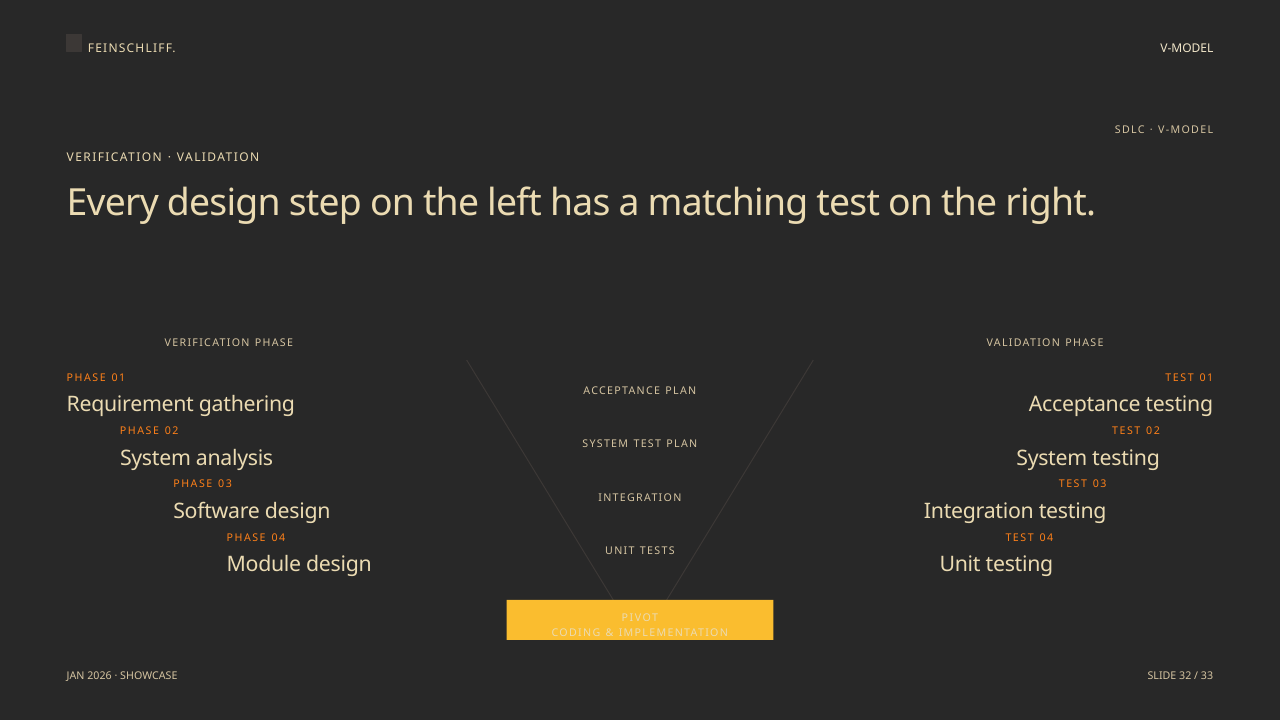Select the INTEGRATION center label

pos(640,498)
